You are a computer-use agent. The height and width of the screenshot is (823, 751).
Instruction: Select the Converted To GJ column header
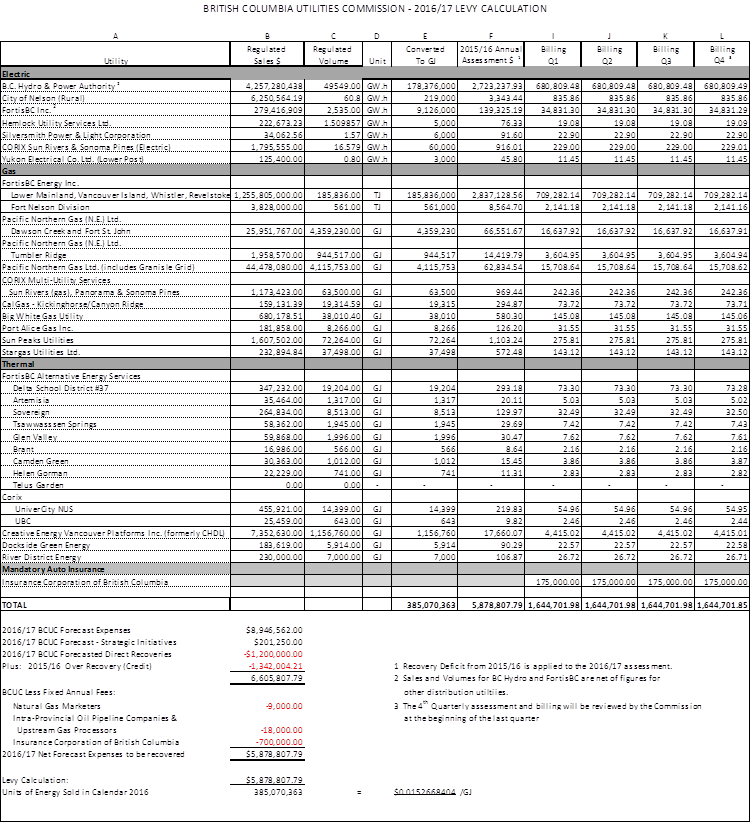[425, 55]
